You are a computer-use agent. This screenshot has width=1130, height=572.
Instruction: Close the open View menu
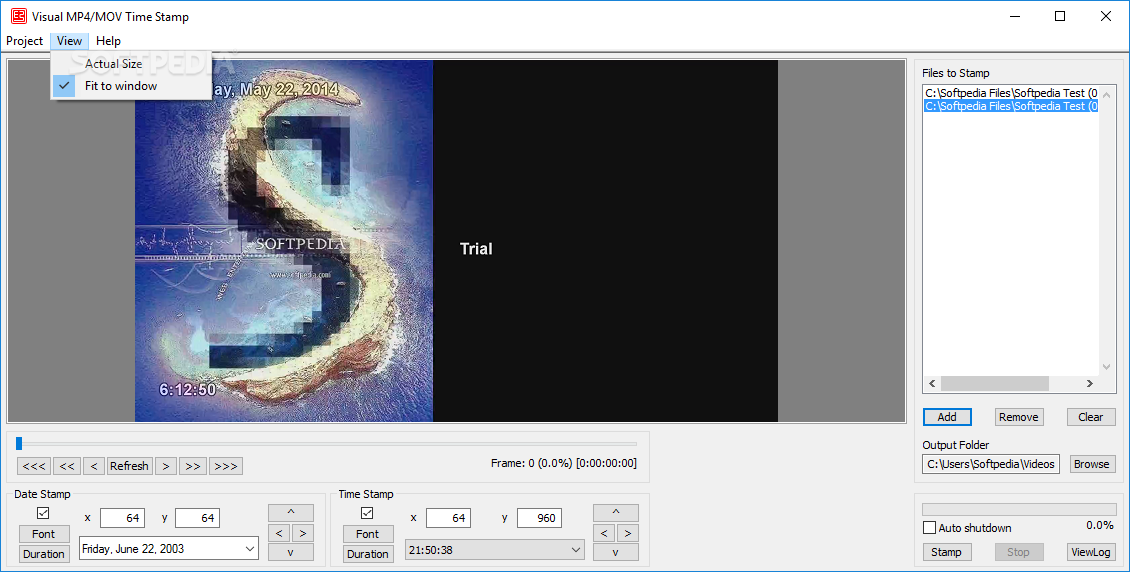pos(69,41)
